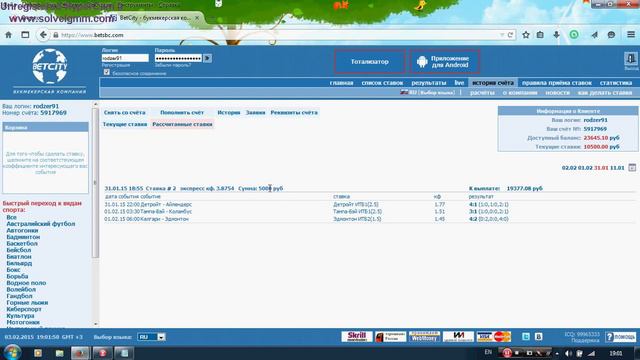Select 'Все' in sports list
Image resolution: width=640 pixels, height=360 pixels.
tap(11, 217)
